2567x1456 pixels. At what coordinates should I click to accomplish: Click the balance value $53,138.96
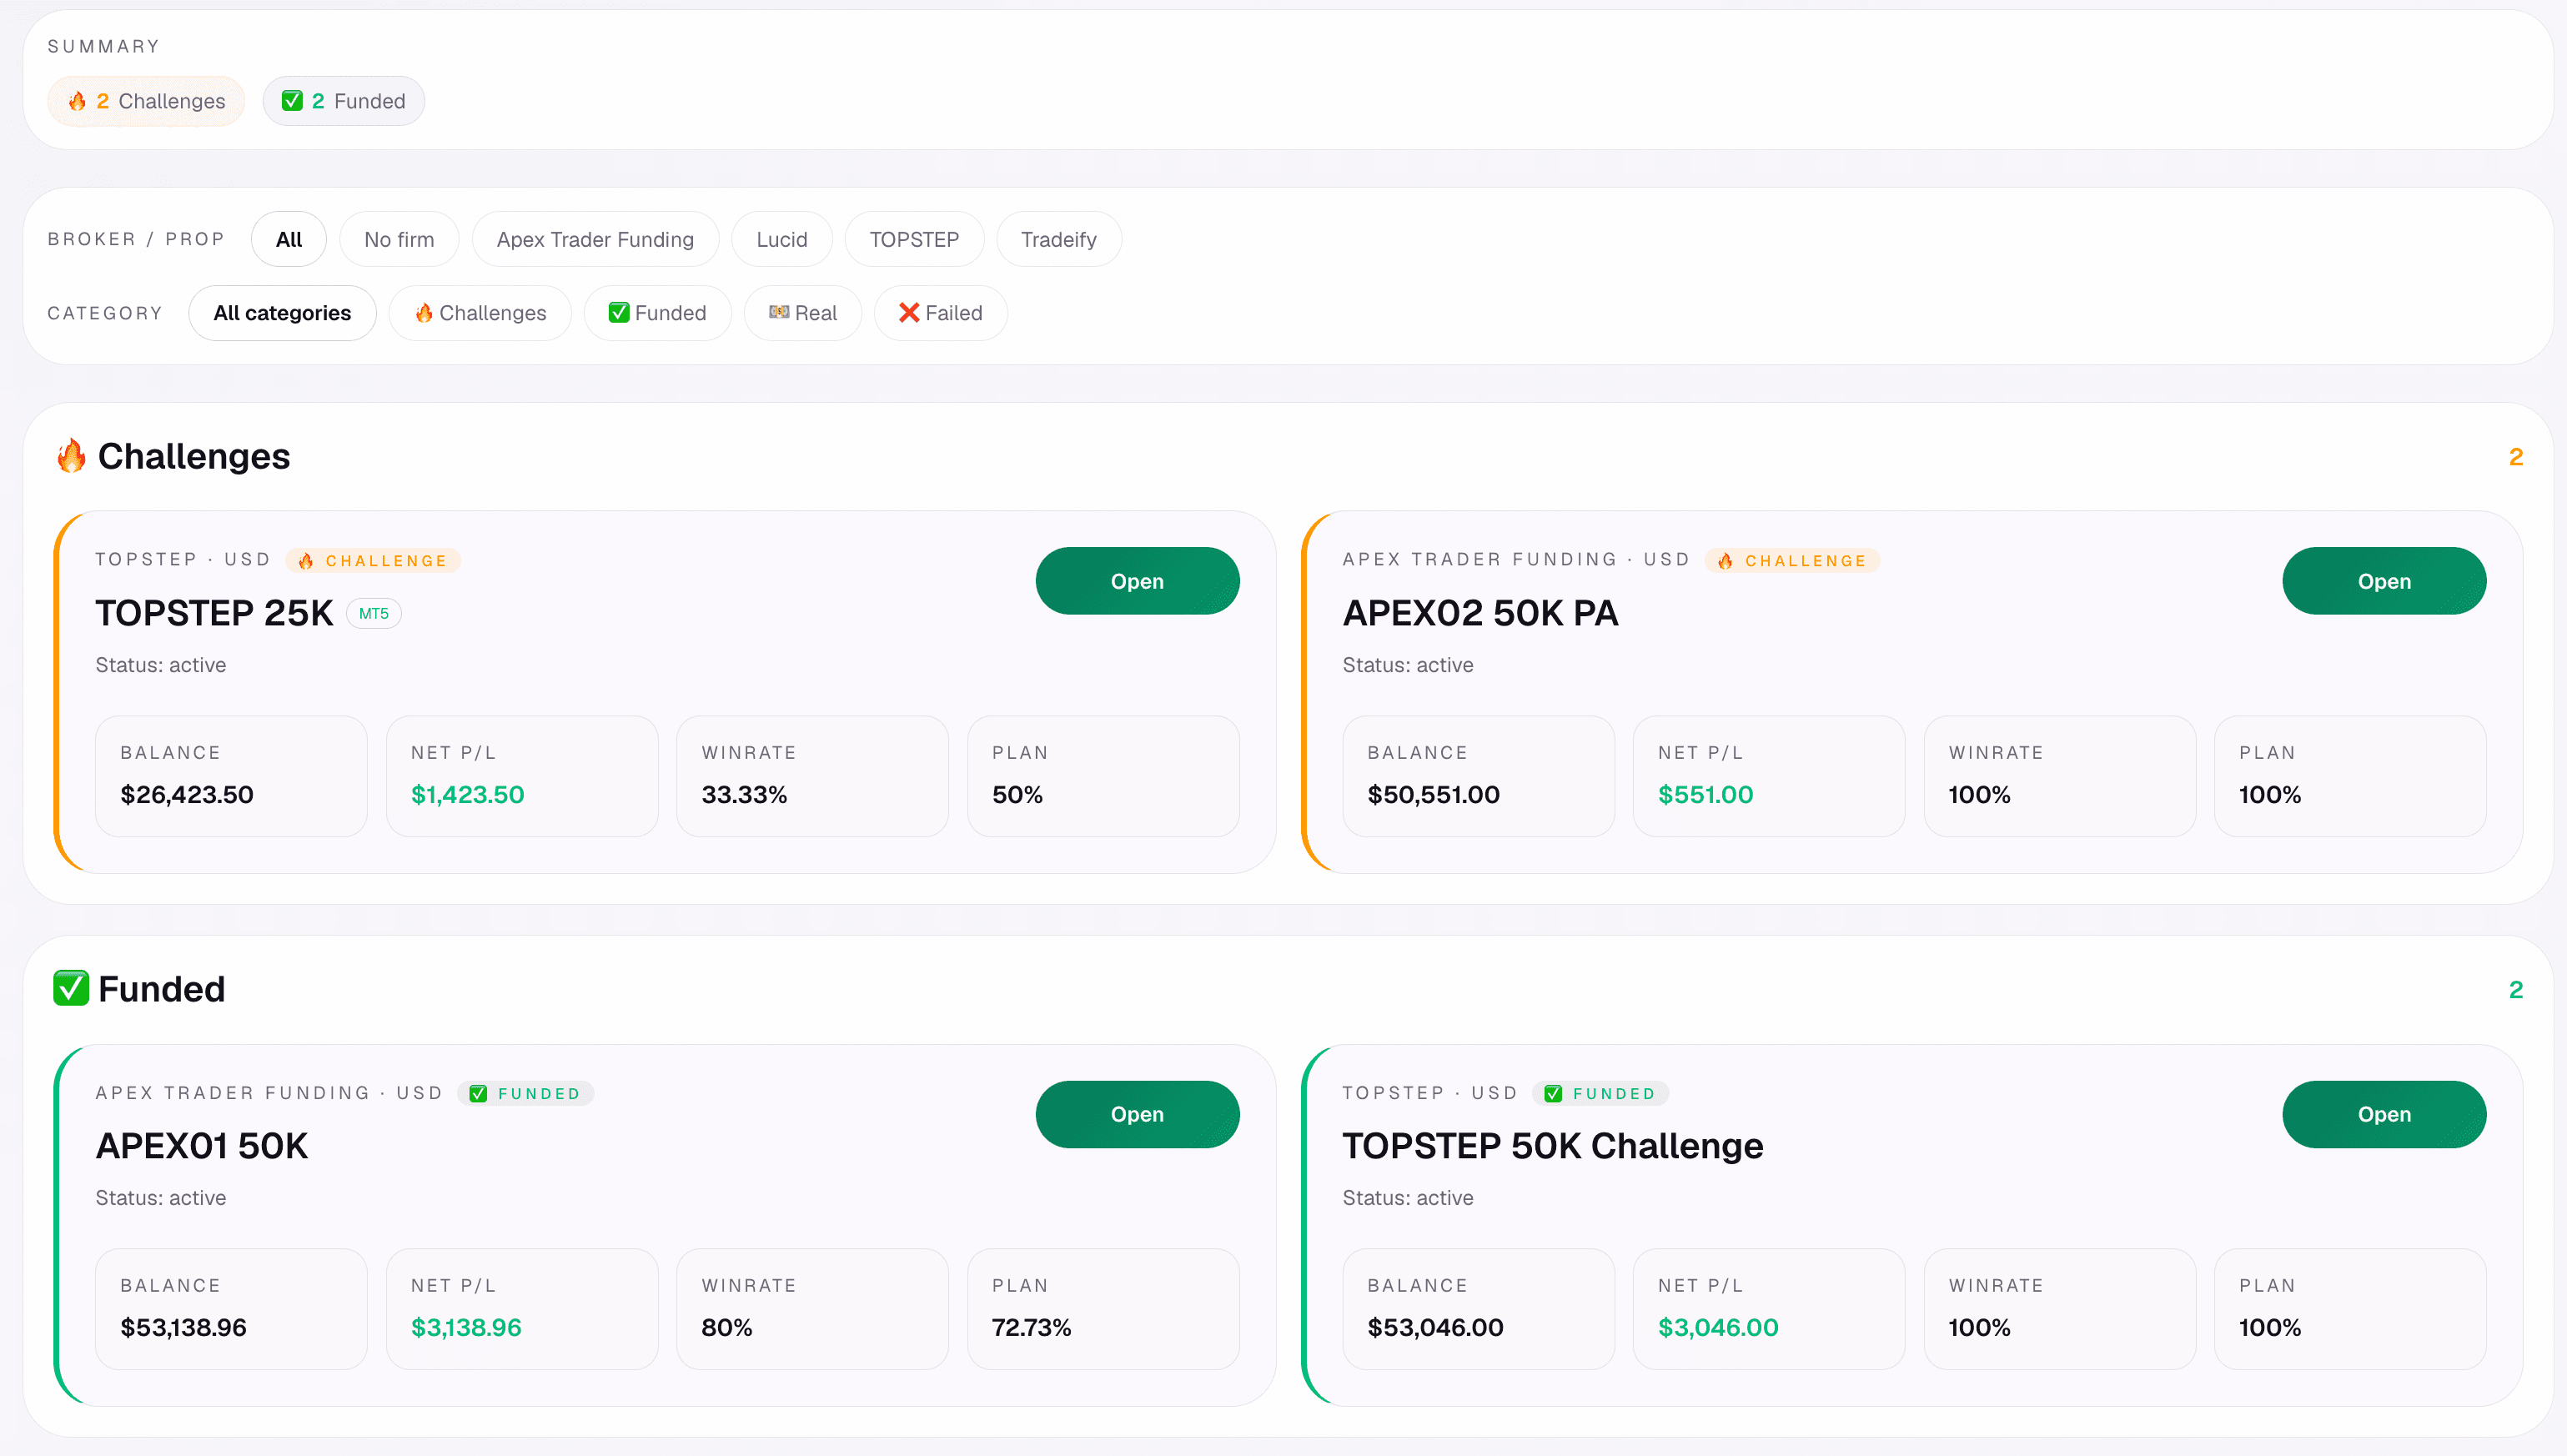(183, 1328)
